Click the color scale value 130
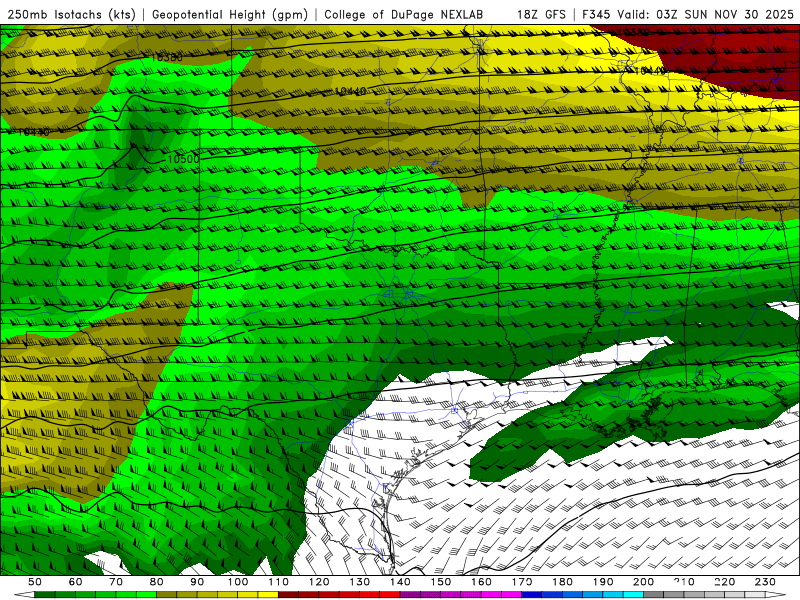 point(360,582)
